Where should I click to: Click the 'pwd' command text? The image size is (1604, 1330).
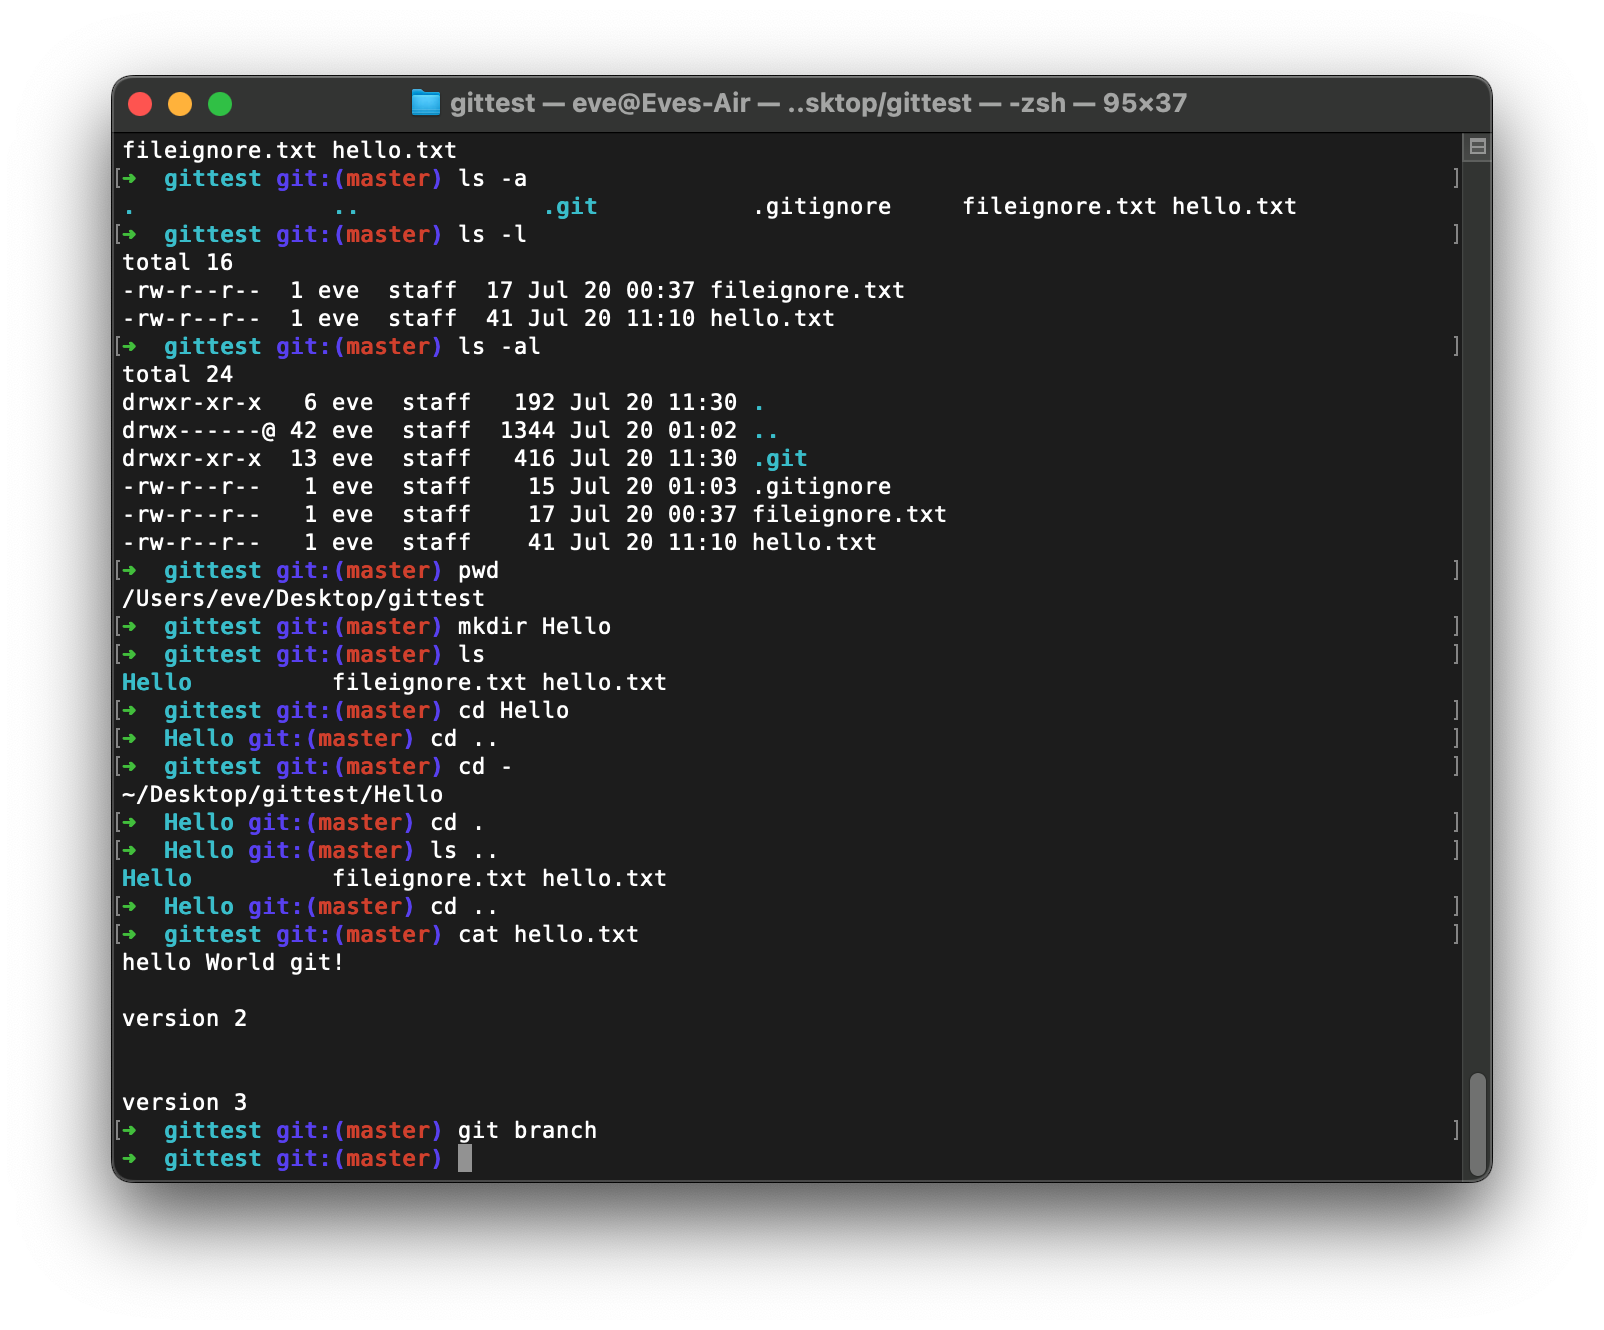pyautogui.click(x=478, y=570)
